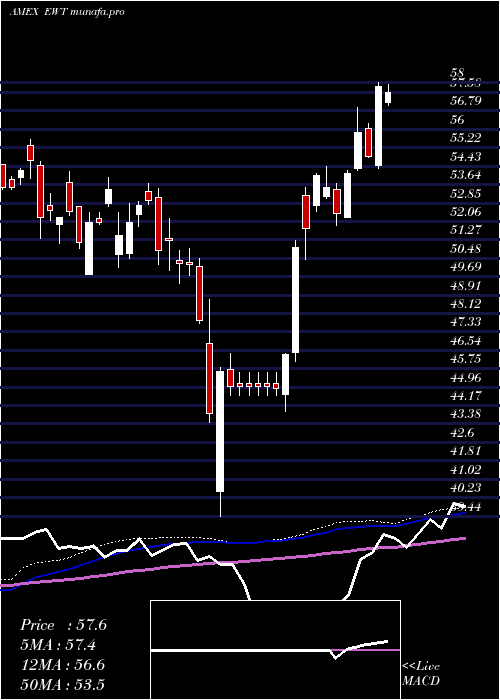Click the 48.91 price axis label
The height and width of the screenshot is (700, 500).
click(466, 286)
